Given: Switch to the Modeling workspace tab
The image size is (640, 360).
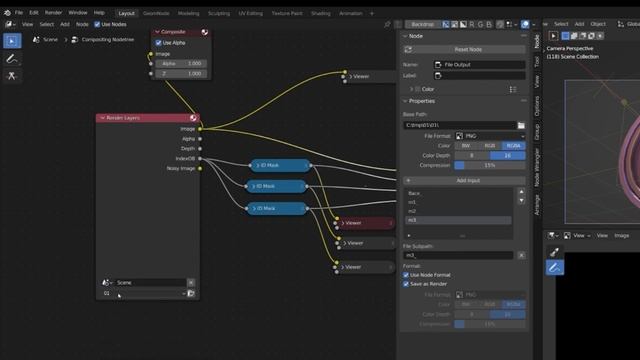Looking at the screenshot, I should [188, 13].
